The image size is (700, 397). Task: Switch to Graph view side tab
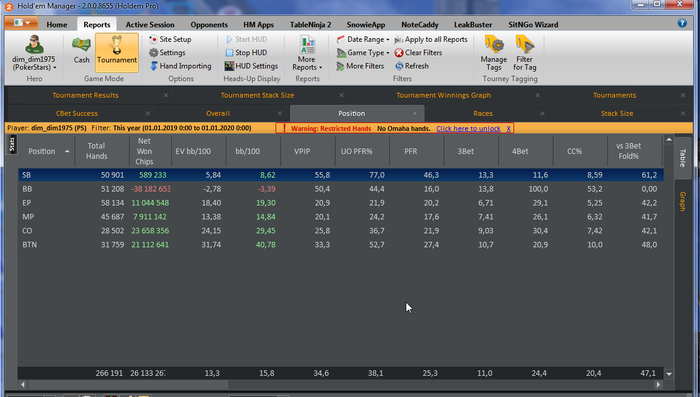pyautogui.click(x=682, y=201)
